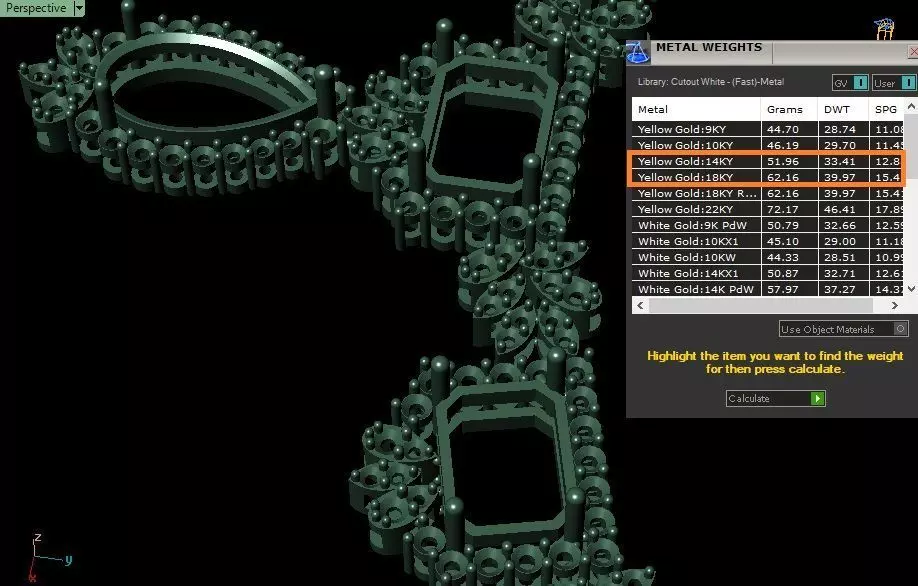This screenshot has height=586, width=918.
Task: Click the metal list scroll-up arrow
Action: [911, 106]
